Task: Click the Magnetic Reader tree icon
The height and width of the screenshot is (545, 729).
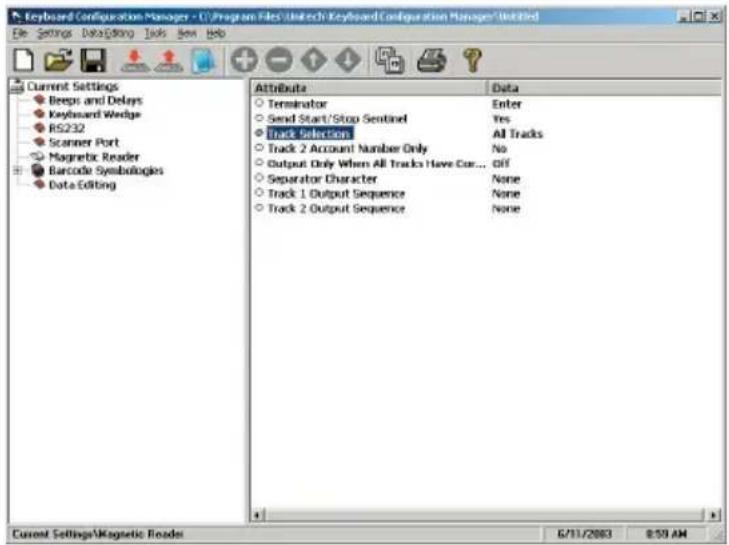Action: [38, 156]
